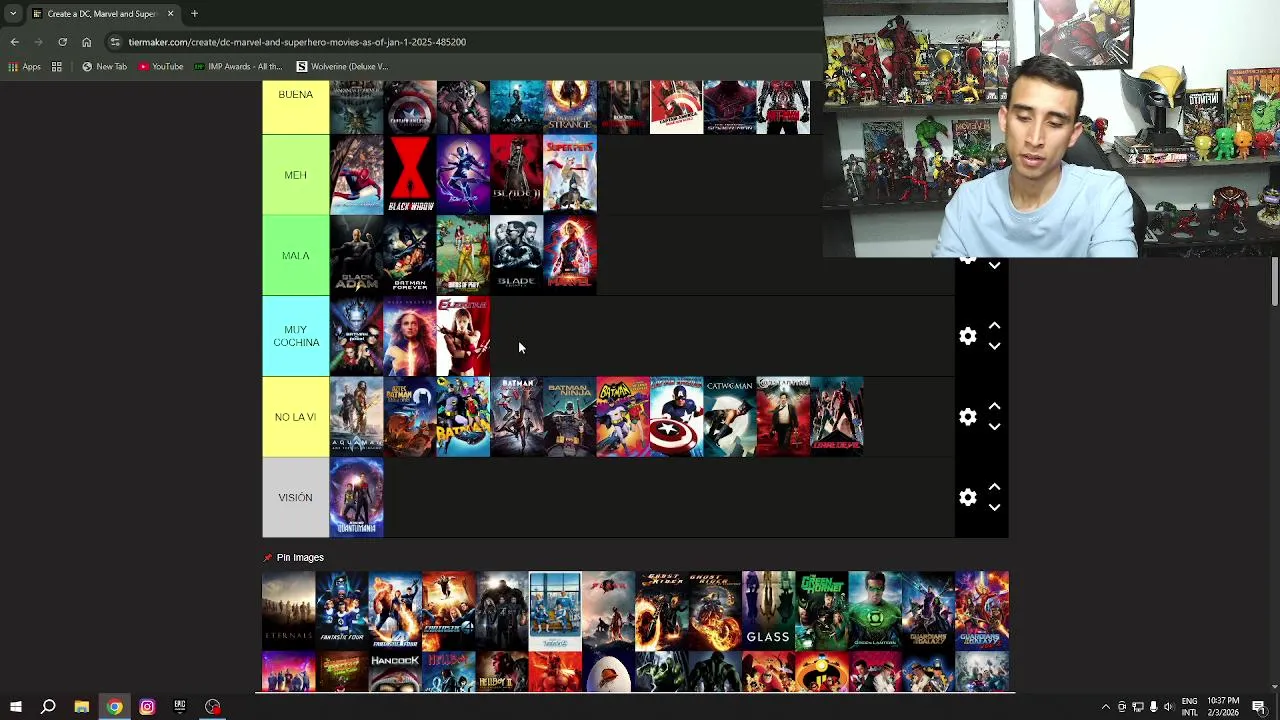Move VISIÓN tier up with arrow
Viewport: 1280px width, 720px height.
(x=994, y=487)
